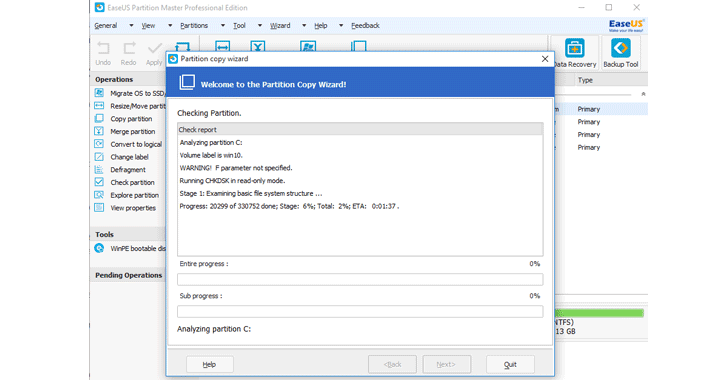
Task: Open the Feedback menu item
Action: (365, 26)
